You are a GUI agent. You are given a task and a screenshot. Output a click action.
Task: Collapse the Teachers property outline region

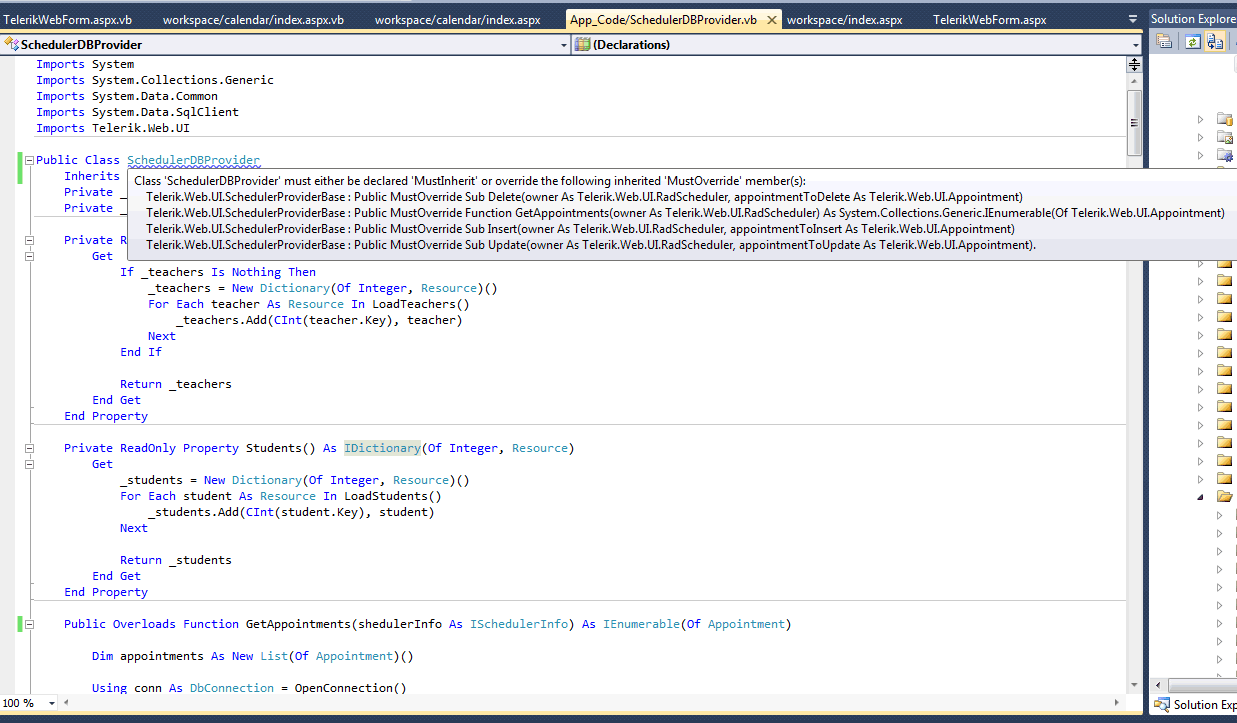click(x=29, y=240)
